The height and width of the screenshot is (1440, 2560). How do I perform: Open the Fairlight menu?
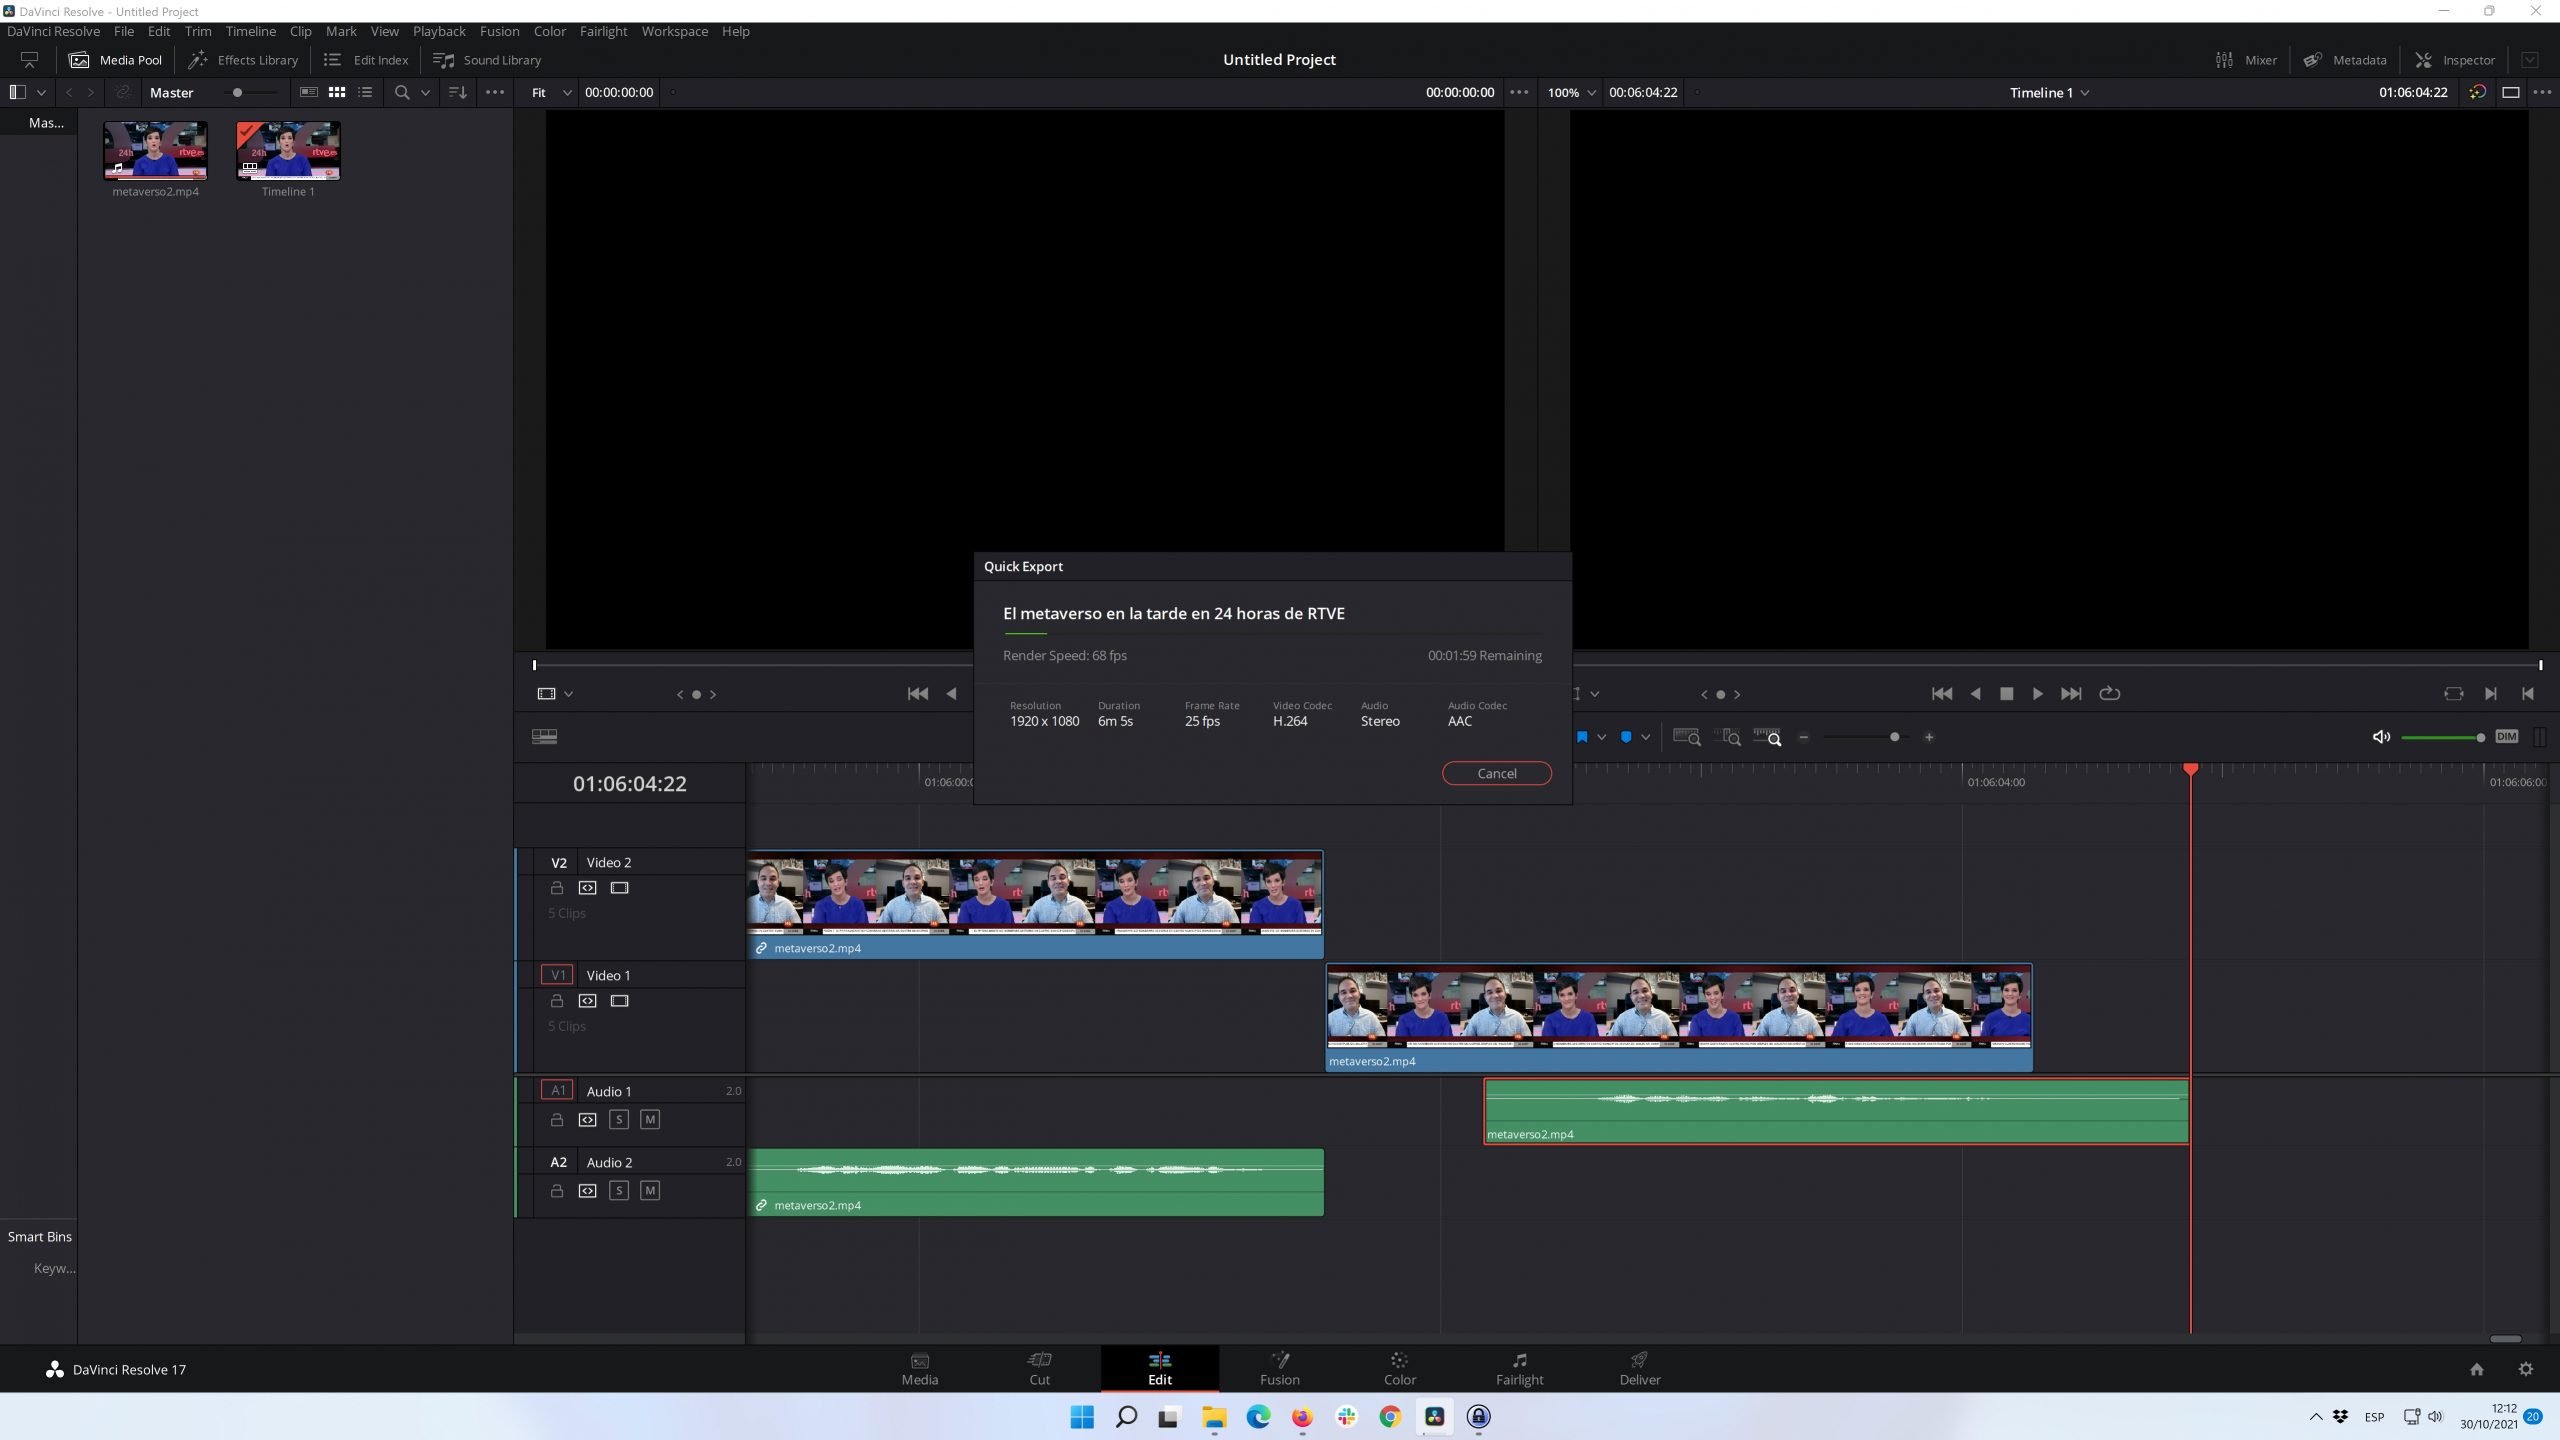pos(603,31)
